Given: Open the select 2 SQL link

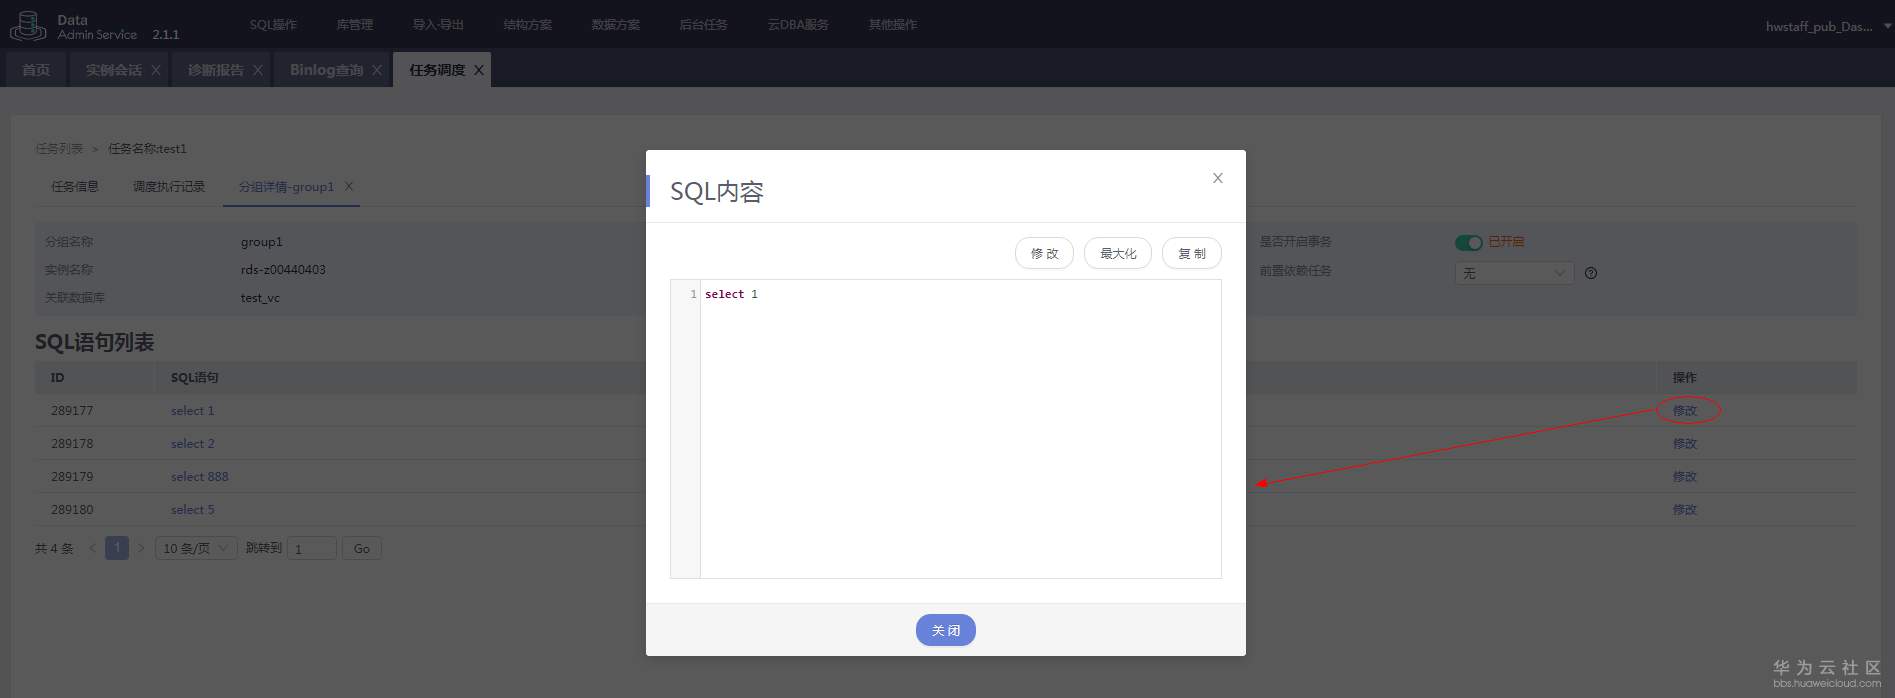Looking at the screenshot, I should [192, 444].
